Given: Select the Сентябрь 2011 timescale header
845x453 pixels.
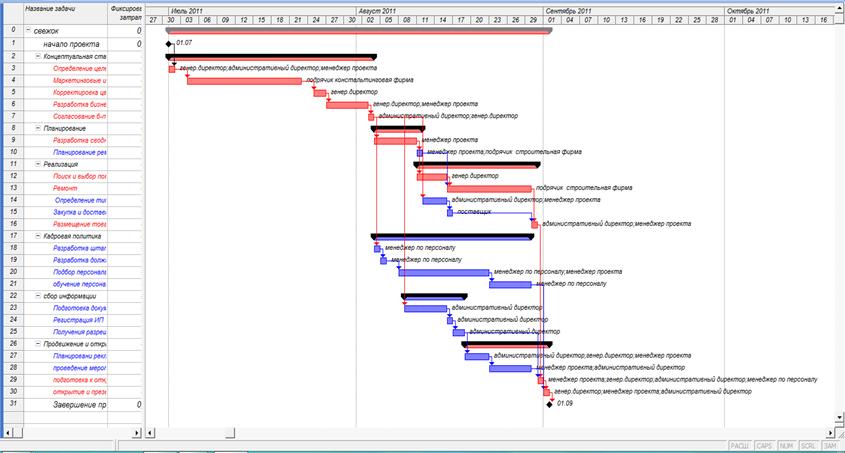Looking at the screenshot, I should click(568, 9).
